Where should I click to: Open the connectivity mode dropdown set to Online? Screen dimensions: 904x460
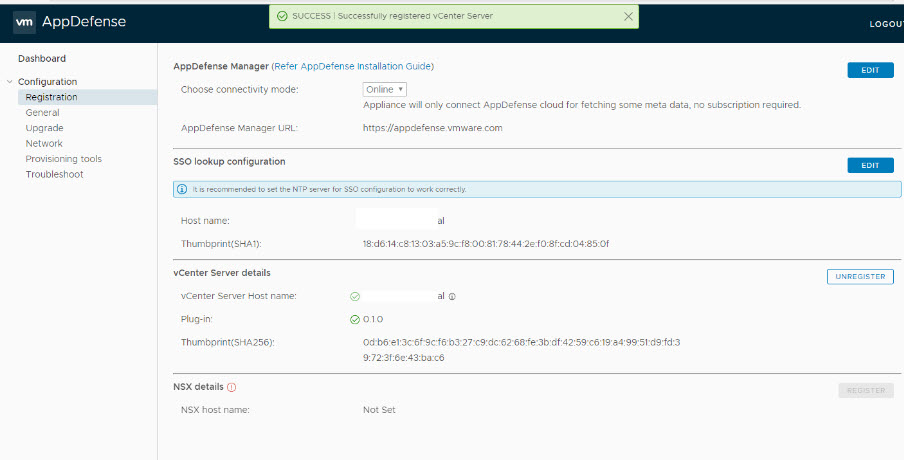tap(384, 89)
